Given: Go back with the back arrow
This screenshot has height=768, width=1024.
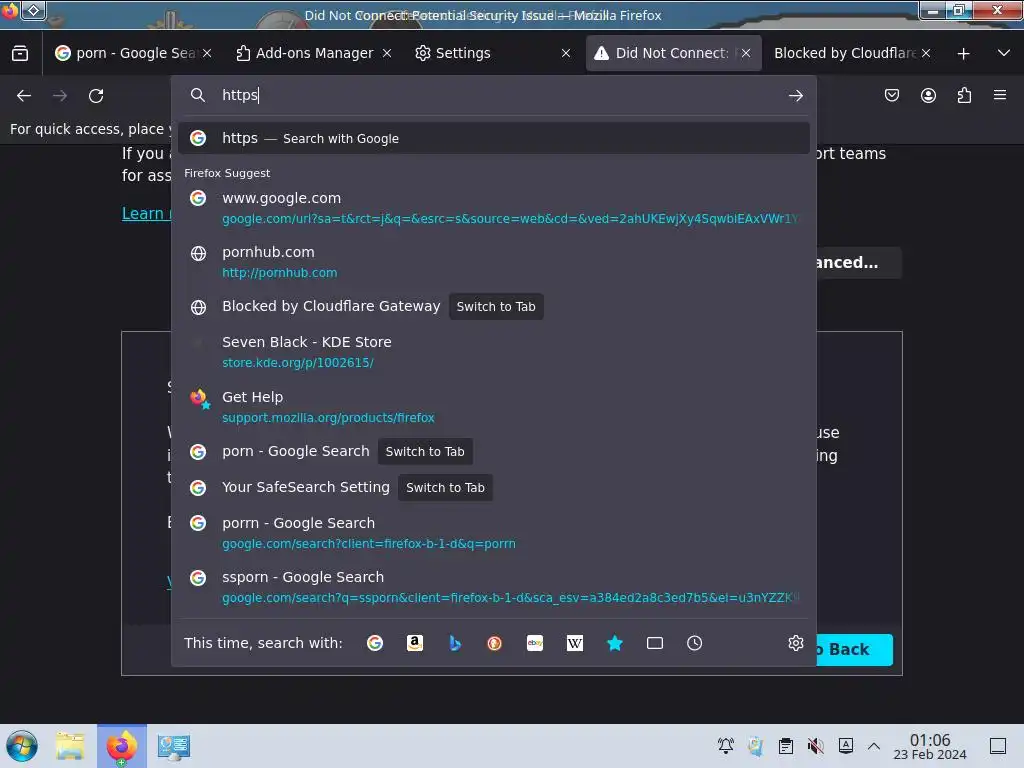Looking at the screenshot, I should tap(24, 96).
